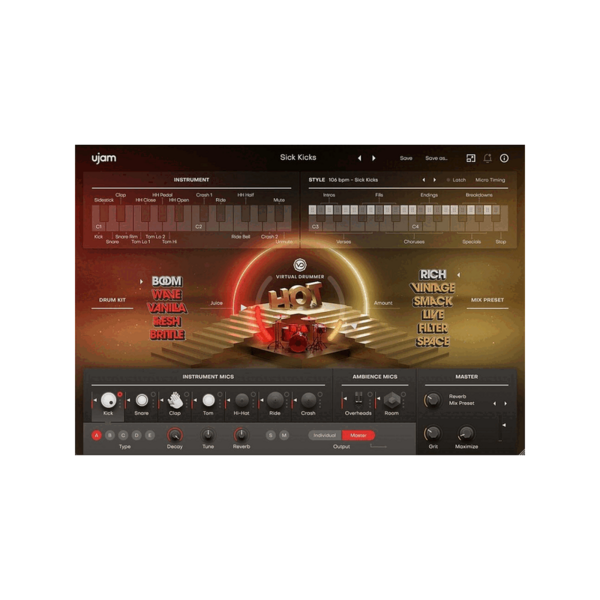The image size is (600, 600).
Task: Select the SPACE mix preset
Action: [433, 341]
